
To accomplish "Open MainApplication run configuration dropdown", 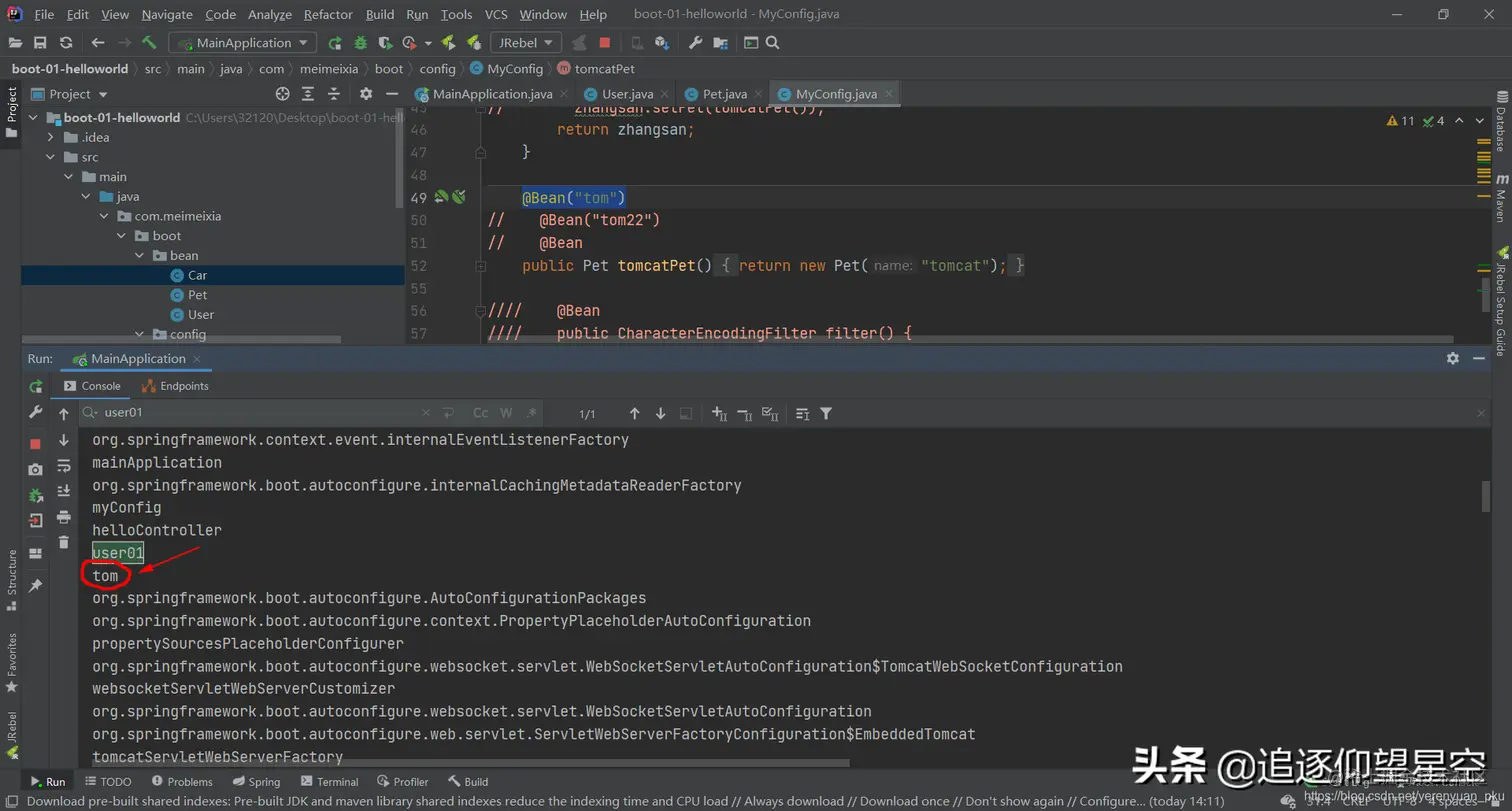I will point(243,43).
